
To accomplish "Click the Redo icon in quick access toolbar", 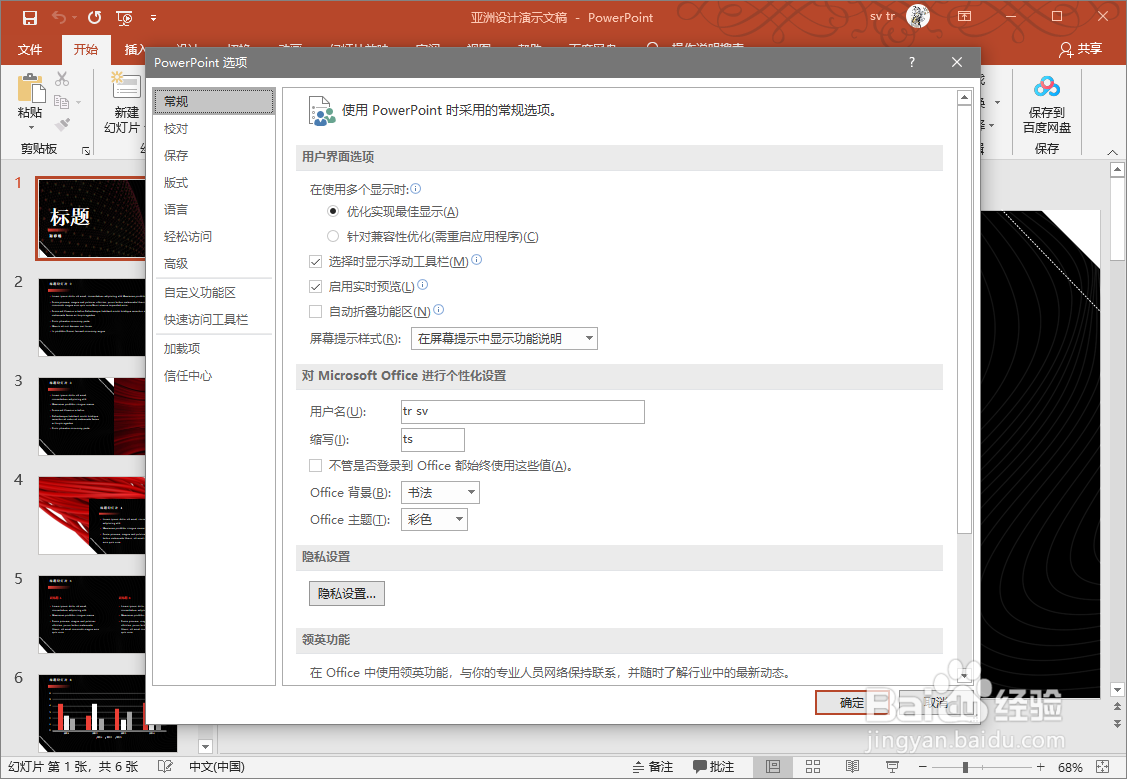I will pos(94,17).
